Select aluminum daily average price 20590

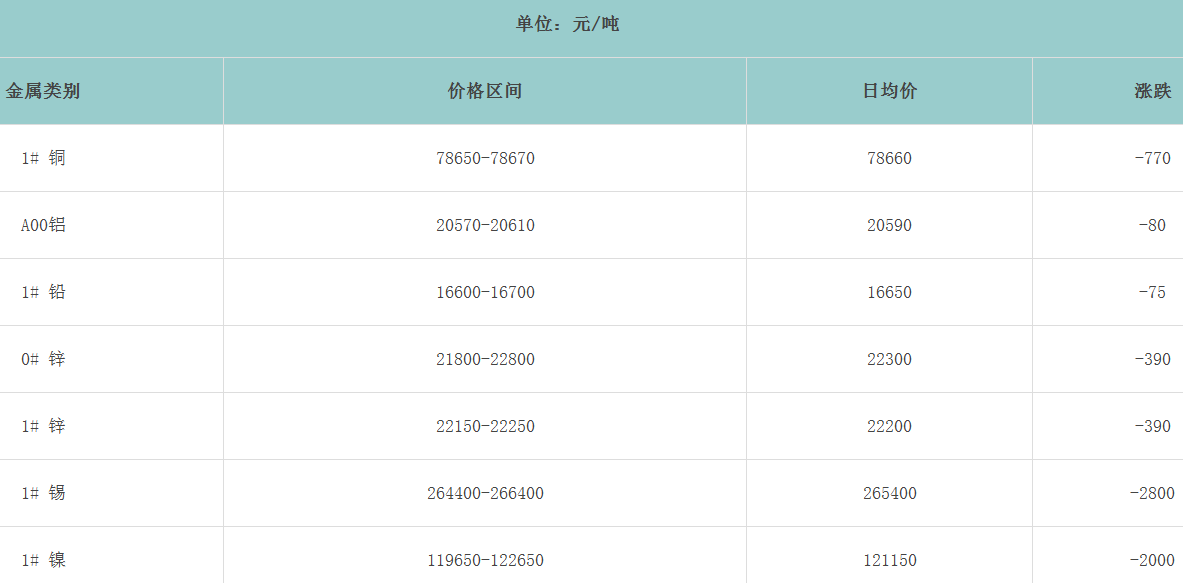[x=889, y=225]
